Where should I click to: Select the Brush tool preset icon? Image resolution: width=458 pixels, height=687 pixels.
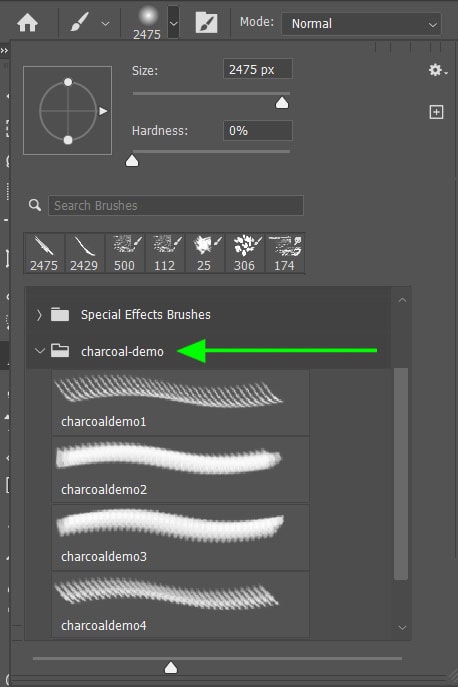[80, 22]
